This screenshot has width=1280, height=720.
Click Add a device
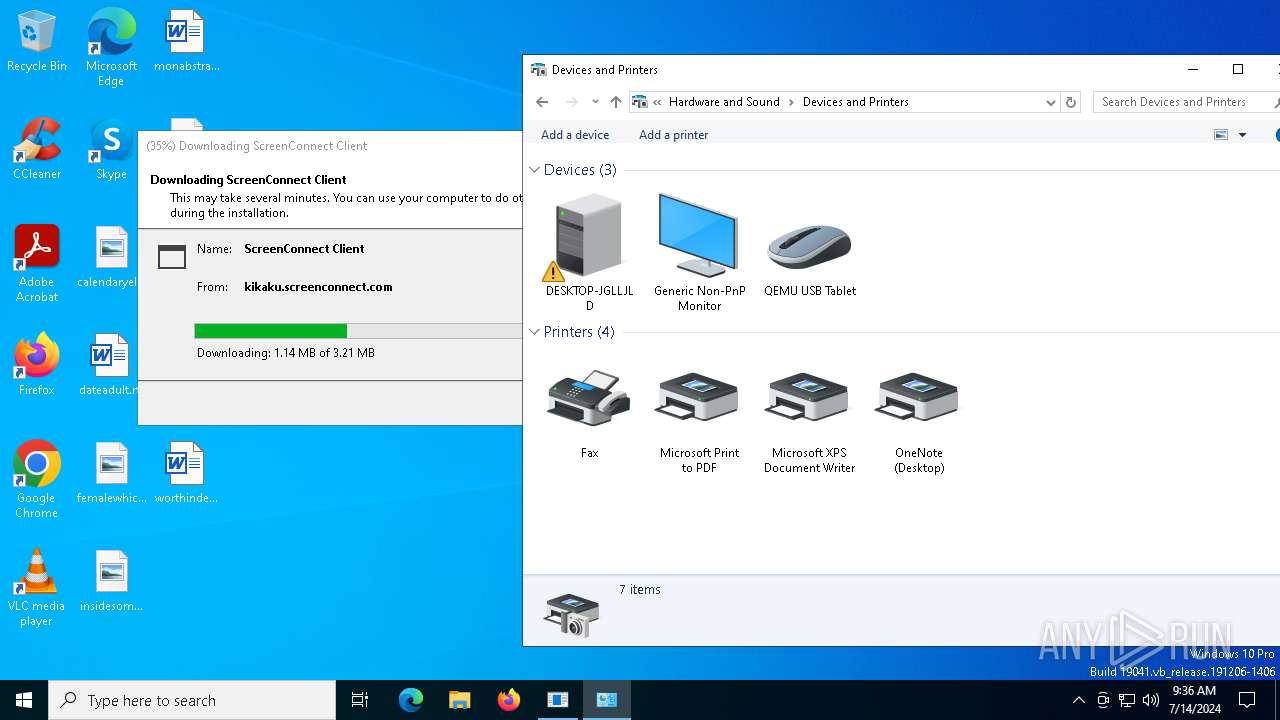(575, 135)
